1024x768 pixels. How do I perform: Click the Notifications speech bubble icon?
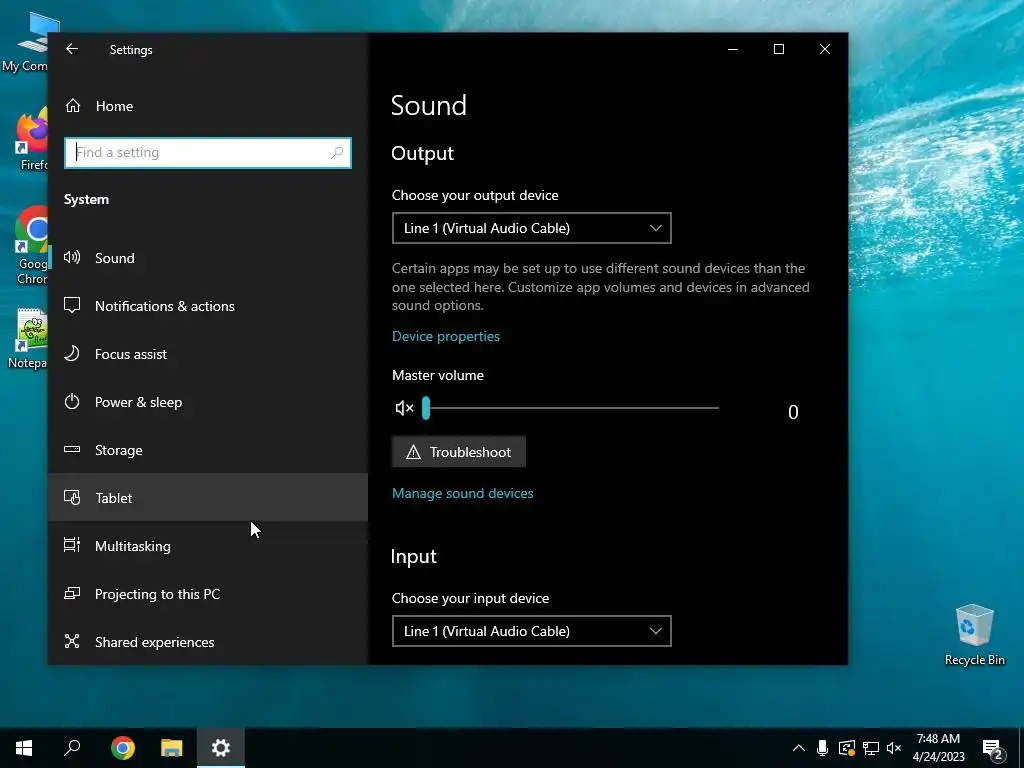click(72, 305)
